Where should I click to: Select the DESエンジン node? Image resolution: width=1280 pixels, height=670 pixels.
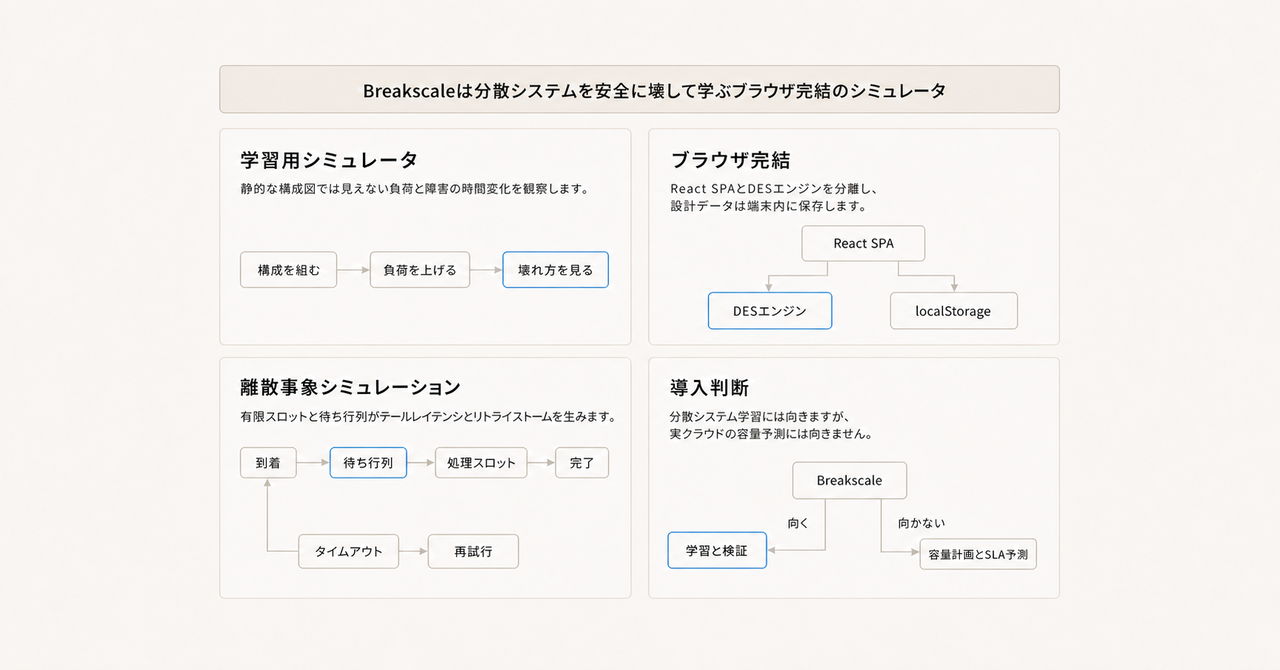(769, 311)
